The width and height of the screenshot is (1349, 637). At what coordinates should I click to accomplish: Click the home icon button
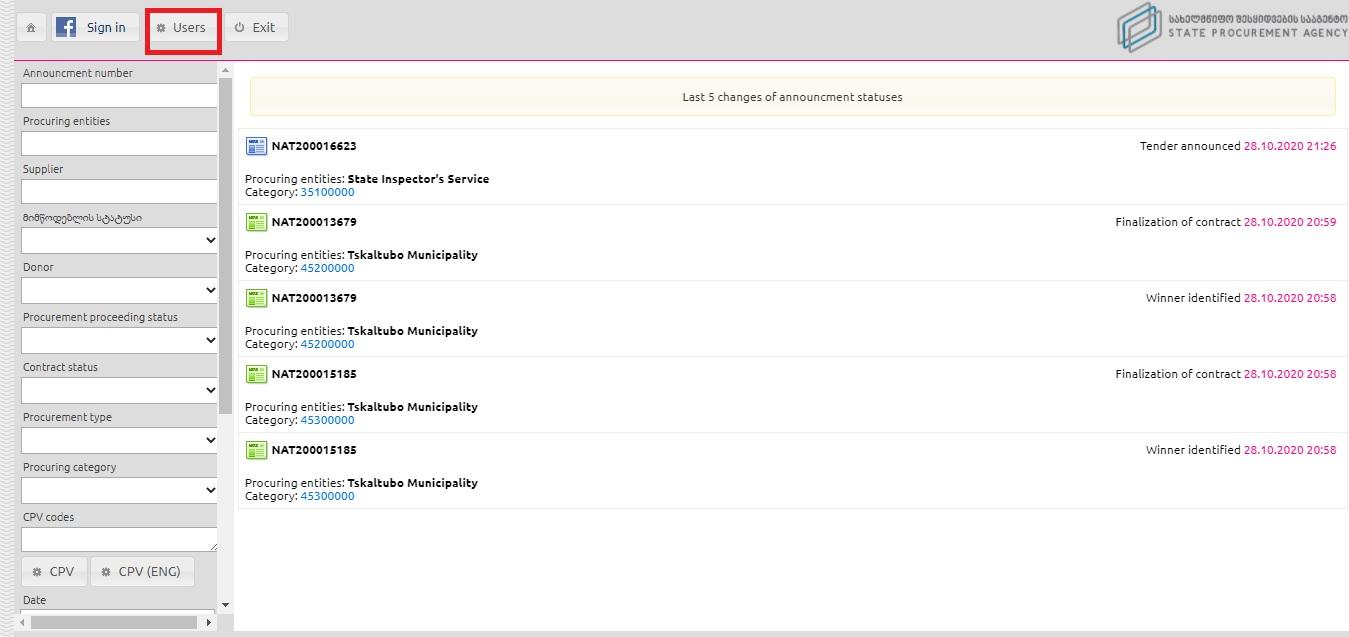click(31, 28)
